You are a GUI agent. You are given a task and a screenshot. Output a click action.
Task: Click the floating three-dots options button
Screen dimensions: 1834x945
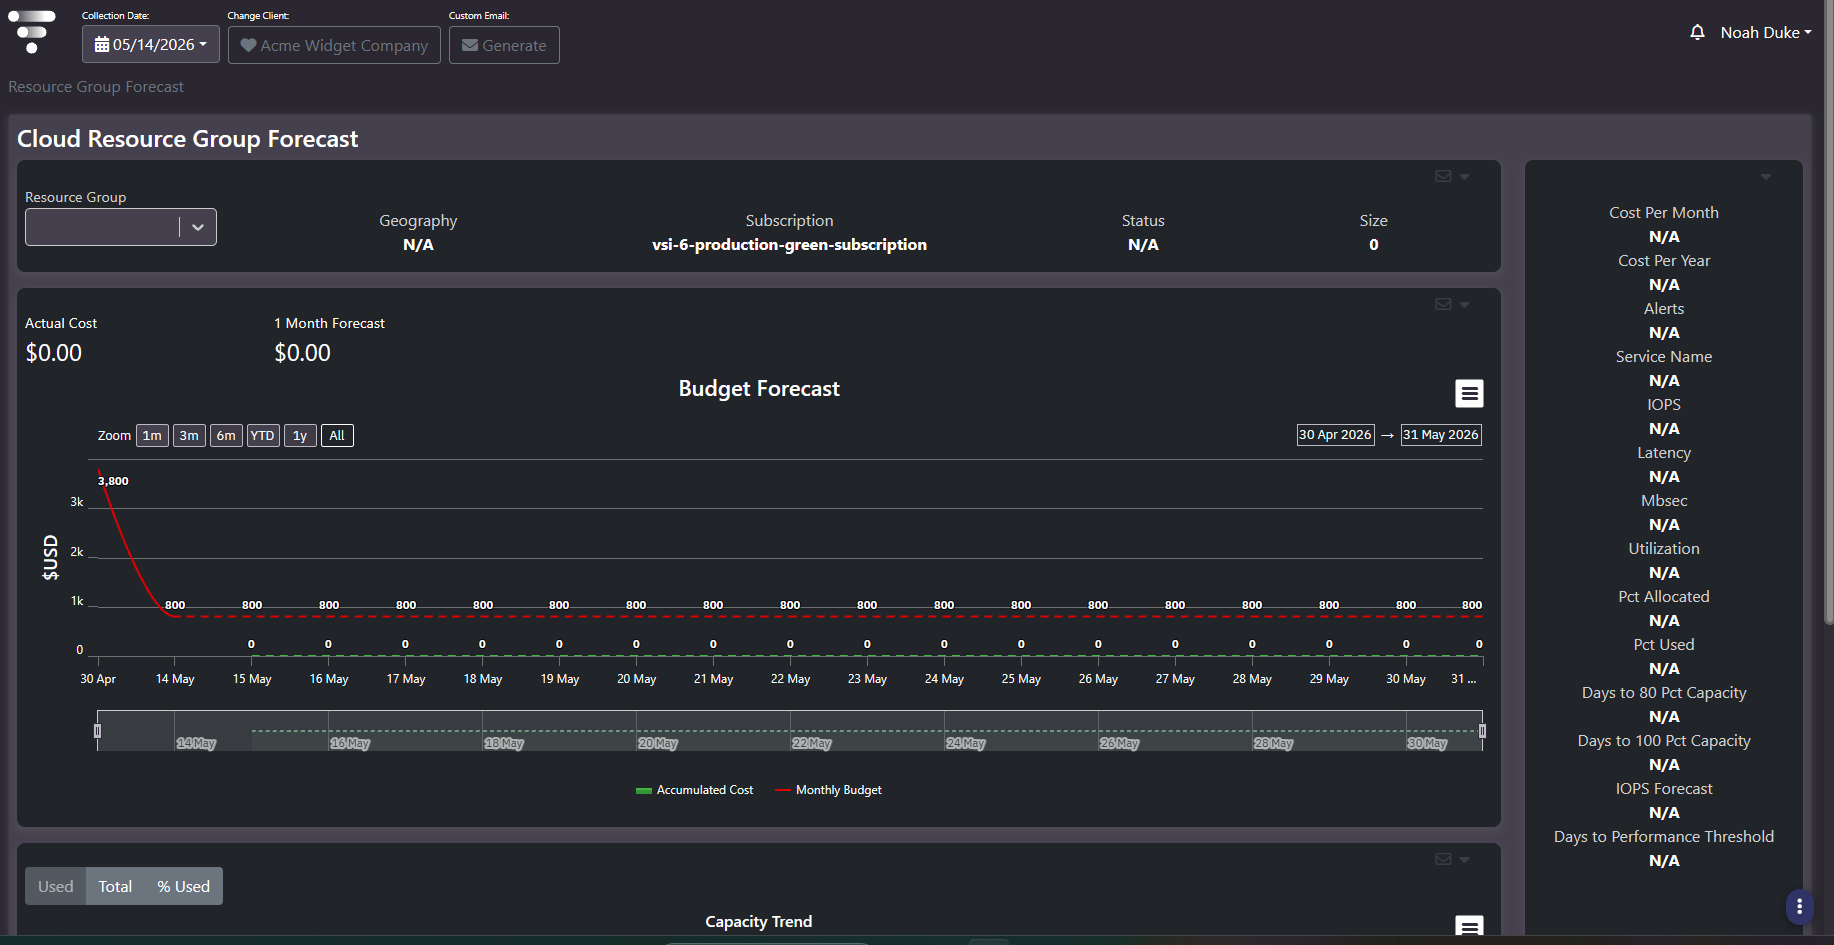pyautogui.click(x=1799, y=906)
